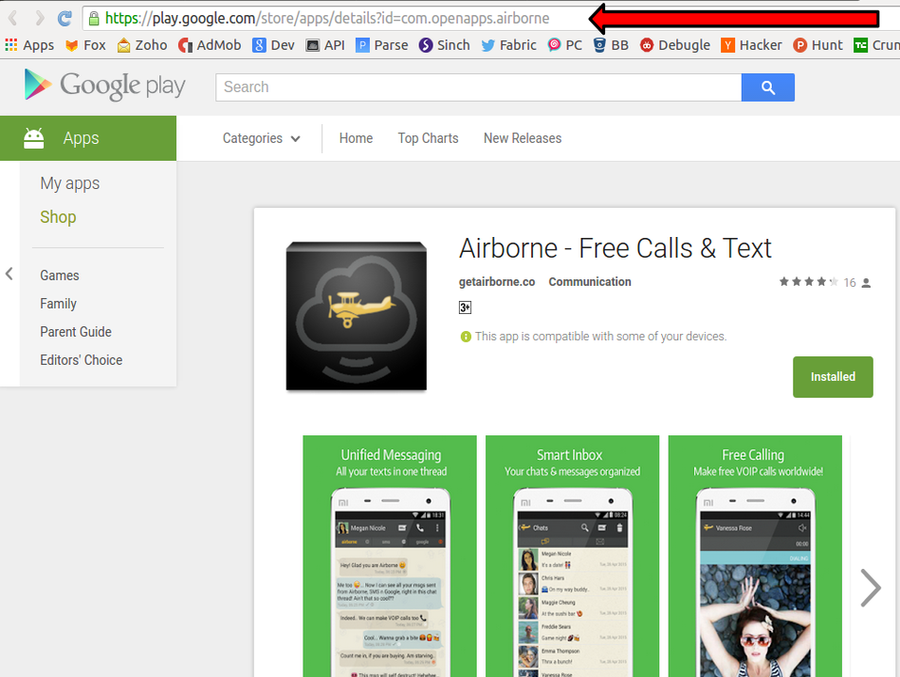Screen dimensions: 900x677
Task: Click the star rating display
Action: pos(808,281)
